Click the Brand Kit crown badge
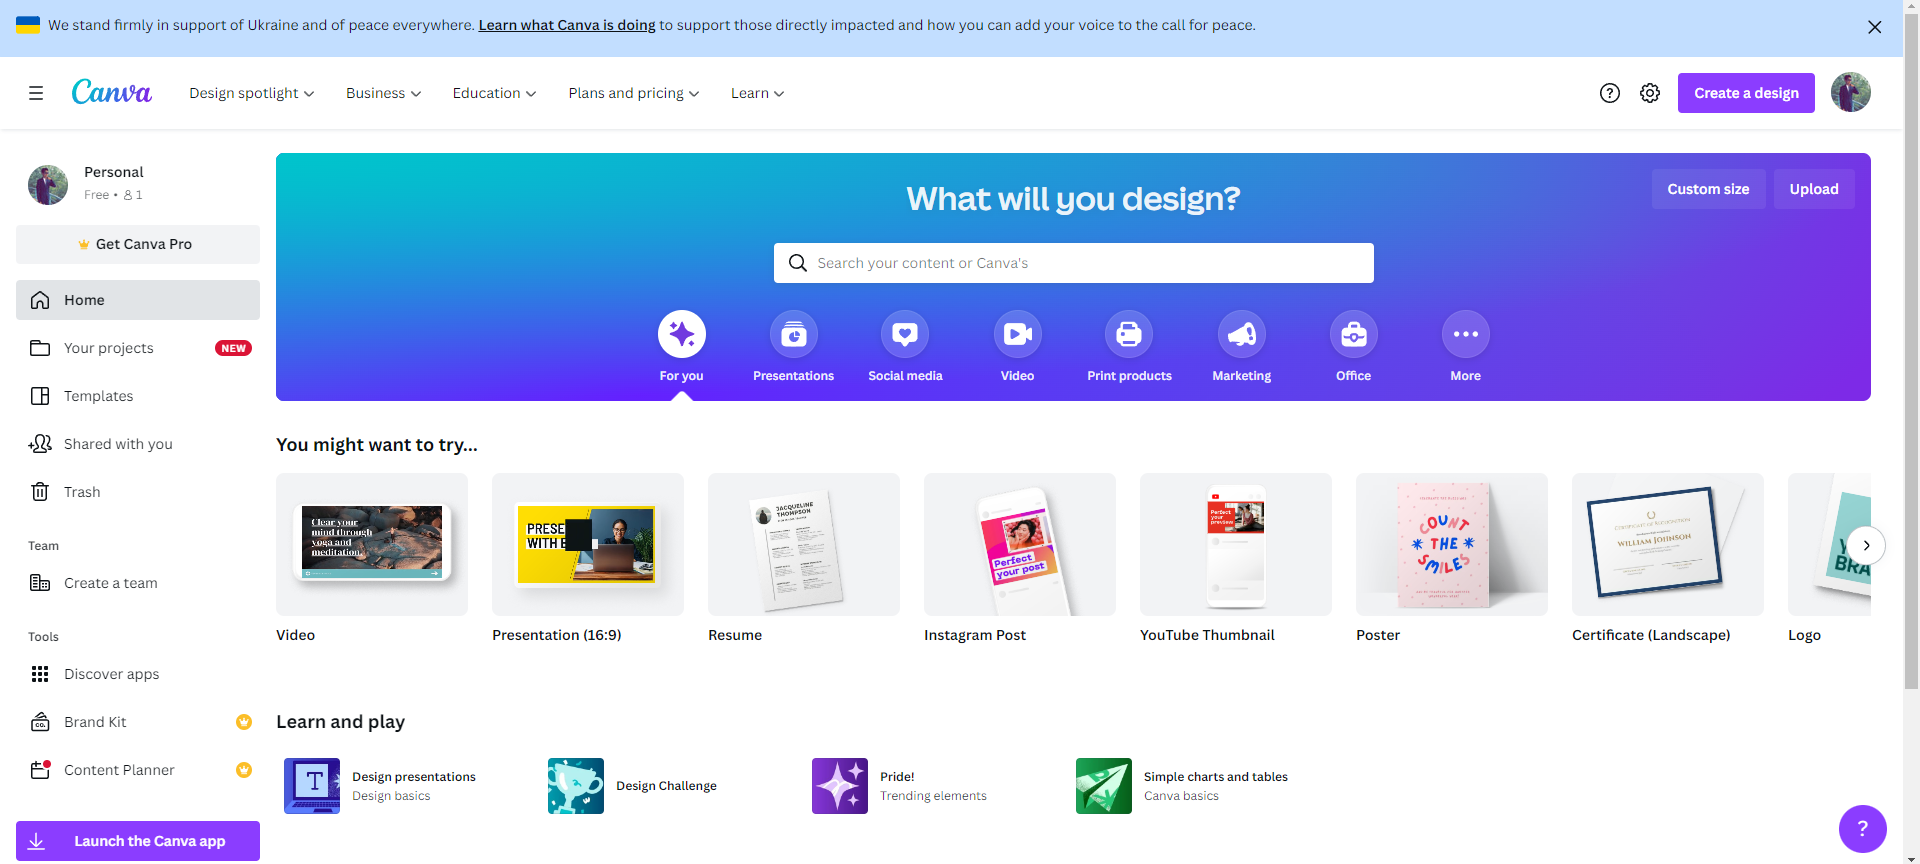The width and height of the screenshot is (1920, 864). [x=244, y=722]
